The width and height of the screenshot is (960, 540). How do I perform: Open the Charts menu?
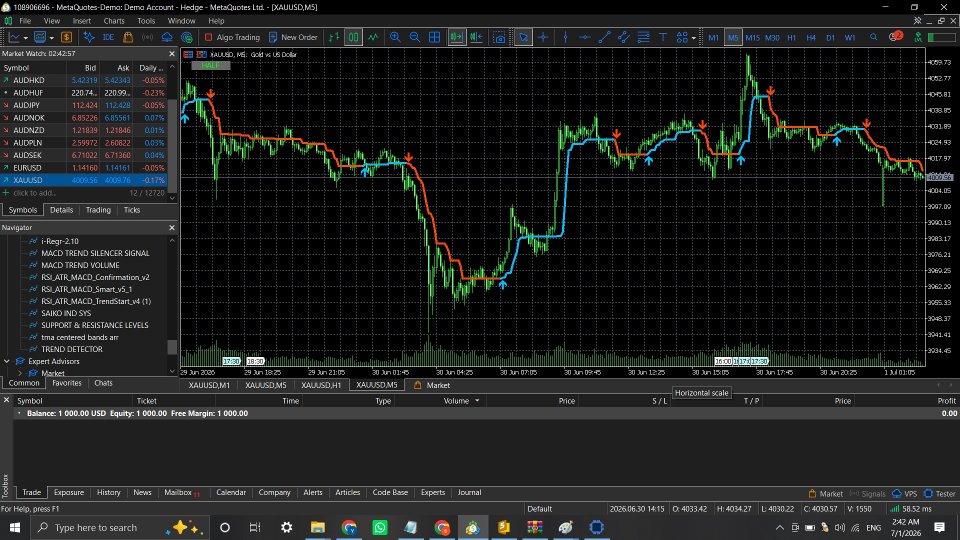point(114,21)
